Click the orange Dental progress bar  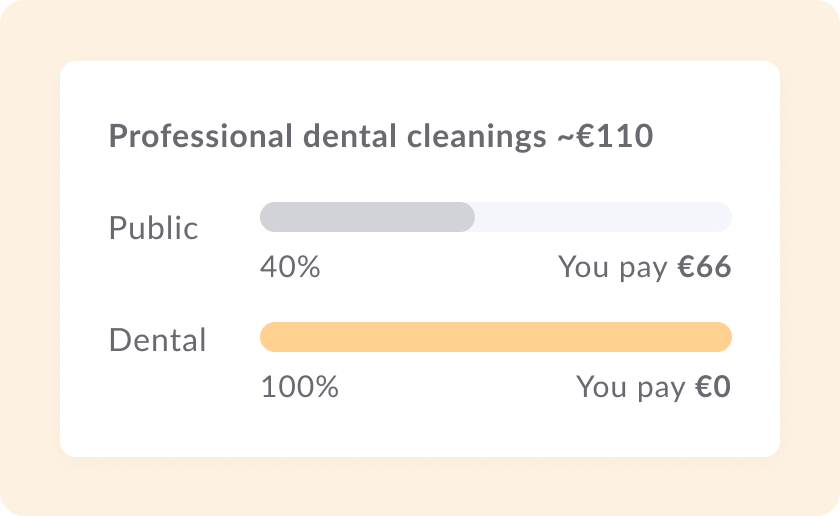pyautogui.click(x=495, y=337)
